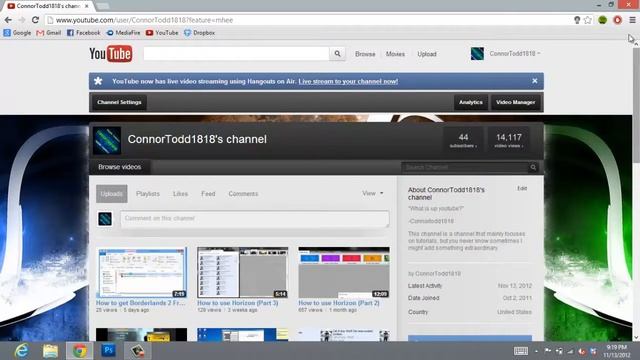Switch to the Playlists tab

(148, 193)
